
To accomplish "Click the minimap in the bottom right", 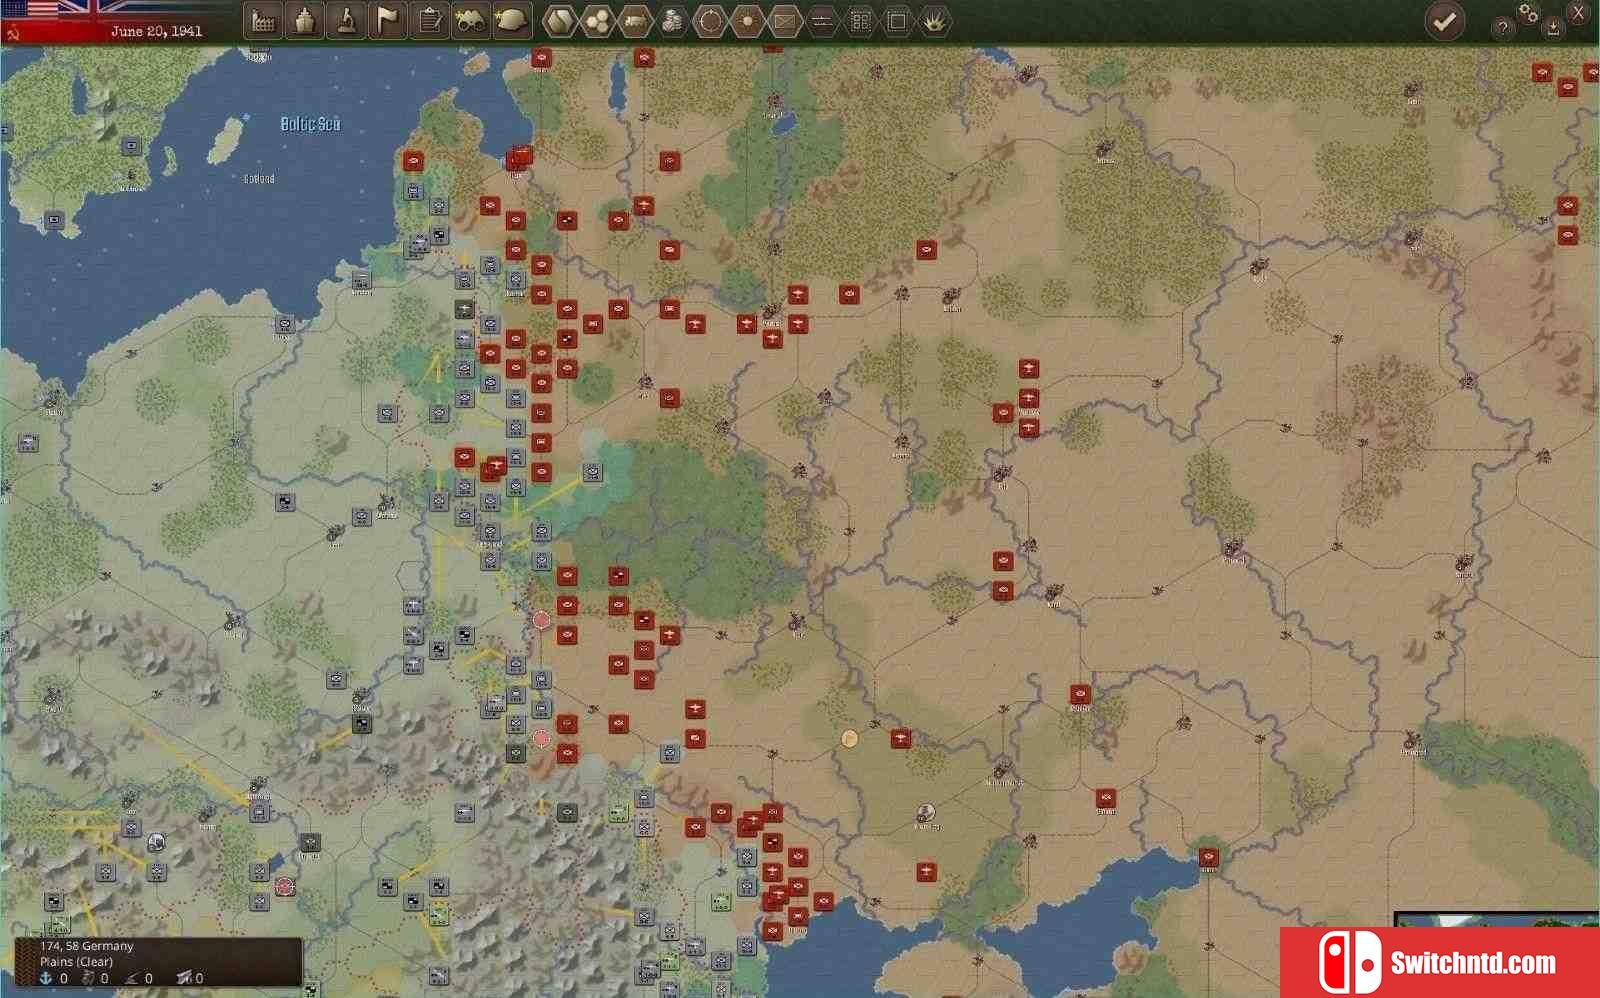I will (x=1497, y=920).
